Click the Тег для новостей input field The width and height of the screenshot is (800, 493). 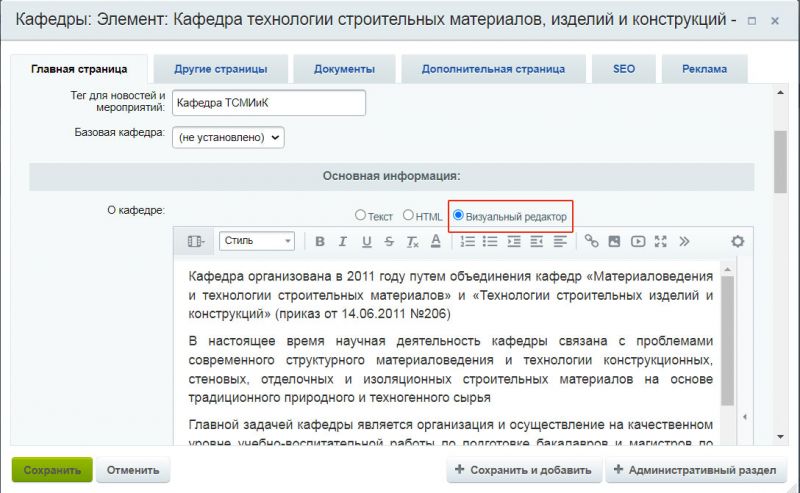(268, 103)
